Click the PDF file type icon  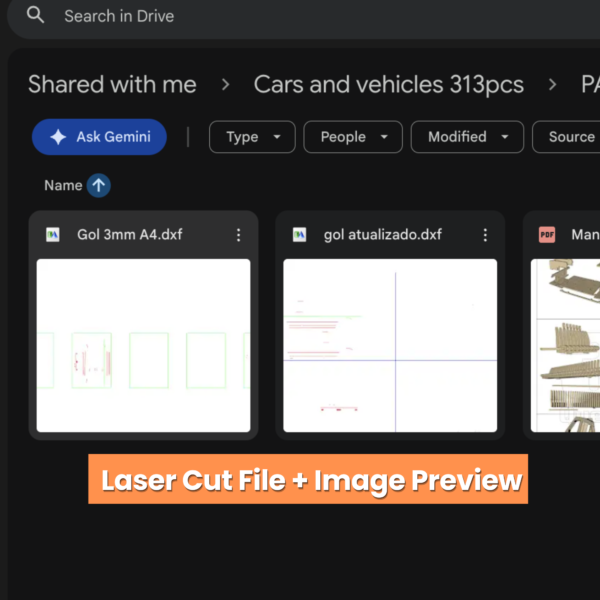click(547, 235)
